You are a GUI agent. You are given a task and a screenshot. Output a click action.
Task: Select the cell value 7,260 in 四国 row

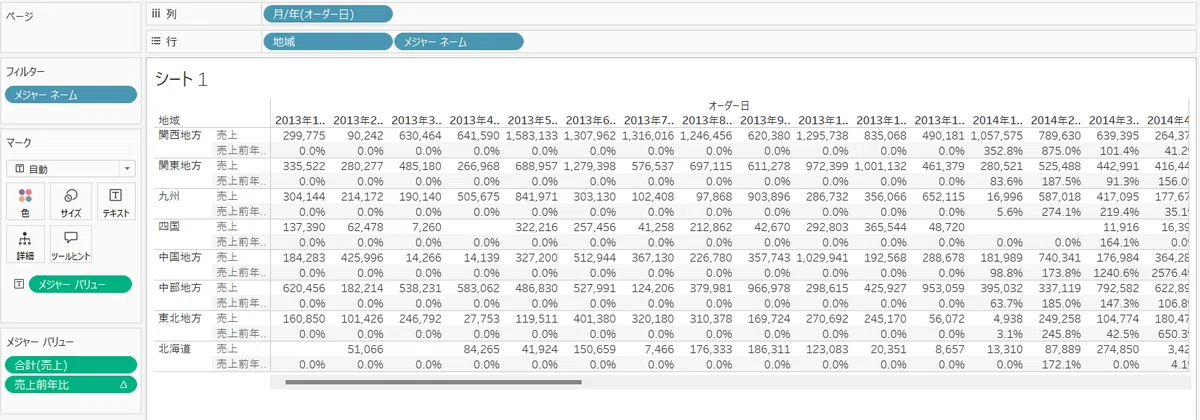[x=426, y=226]
